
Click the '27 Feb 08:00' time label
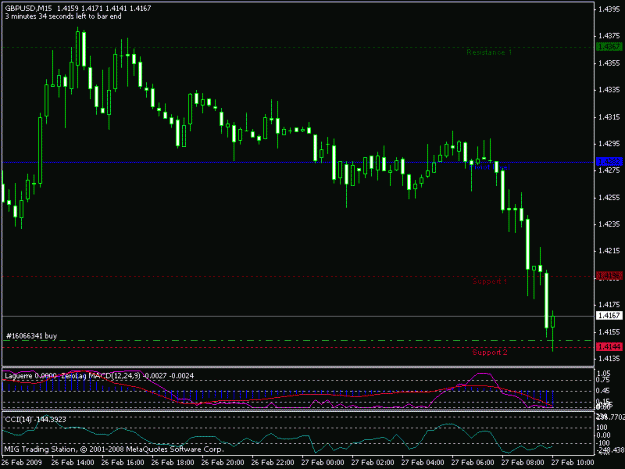(523, 463)
